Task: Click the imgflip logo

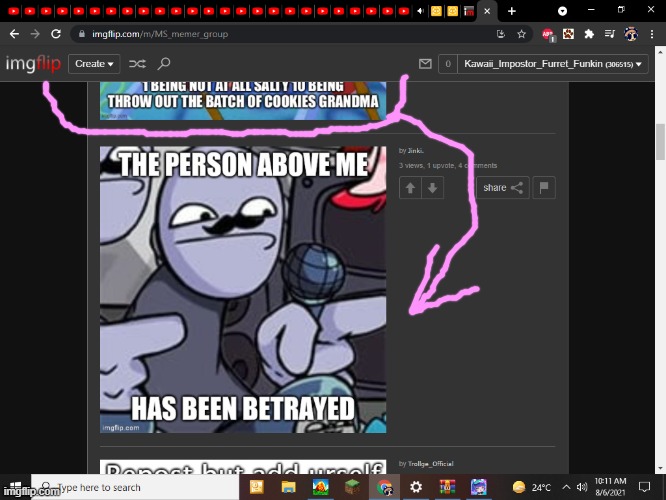Action: coord(33,64)
